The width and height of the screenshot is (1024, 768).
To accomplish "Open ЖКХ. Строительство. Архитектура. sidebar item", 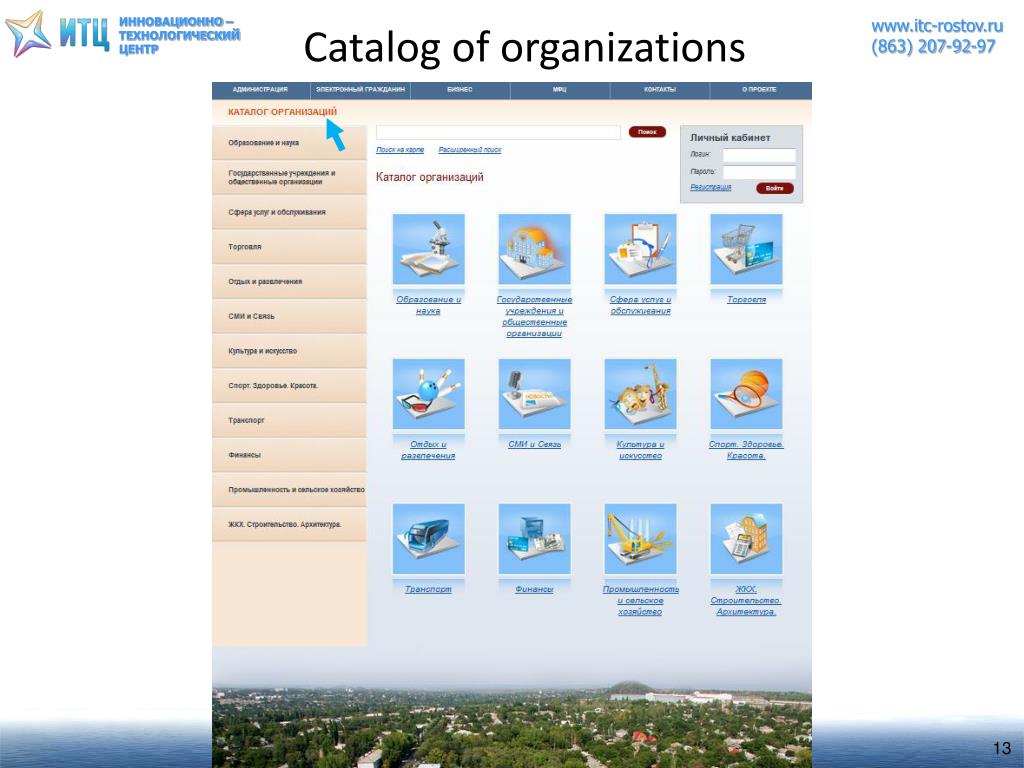I will coord(289,524).
